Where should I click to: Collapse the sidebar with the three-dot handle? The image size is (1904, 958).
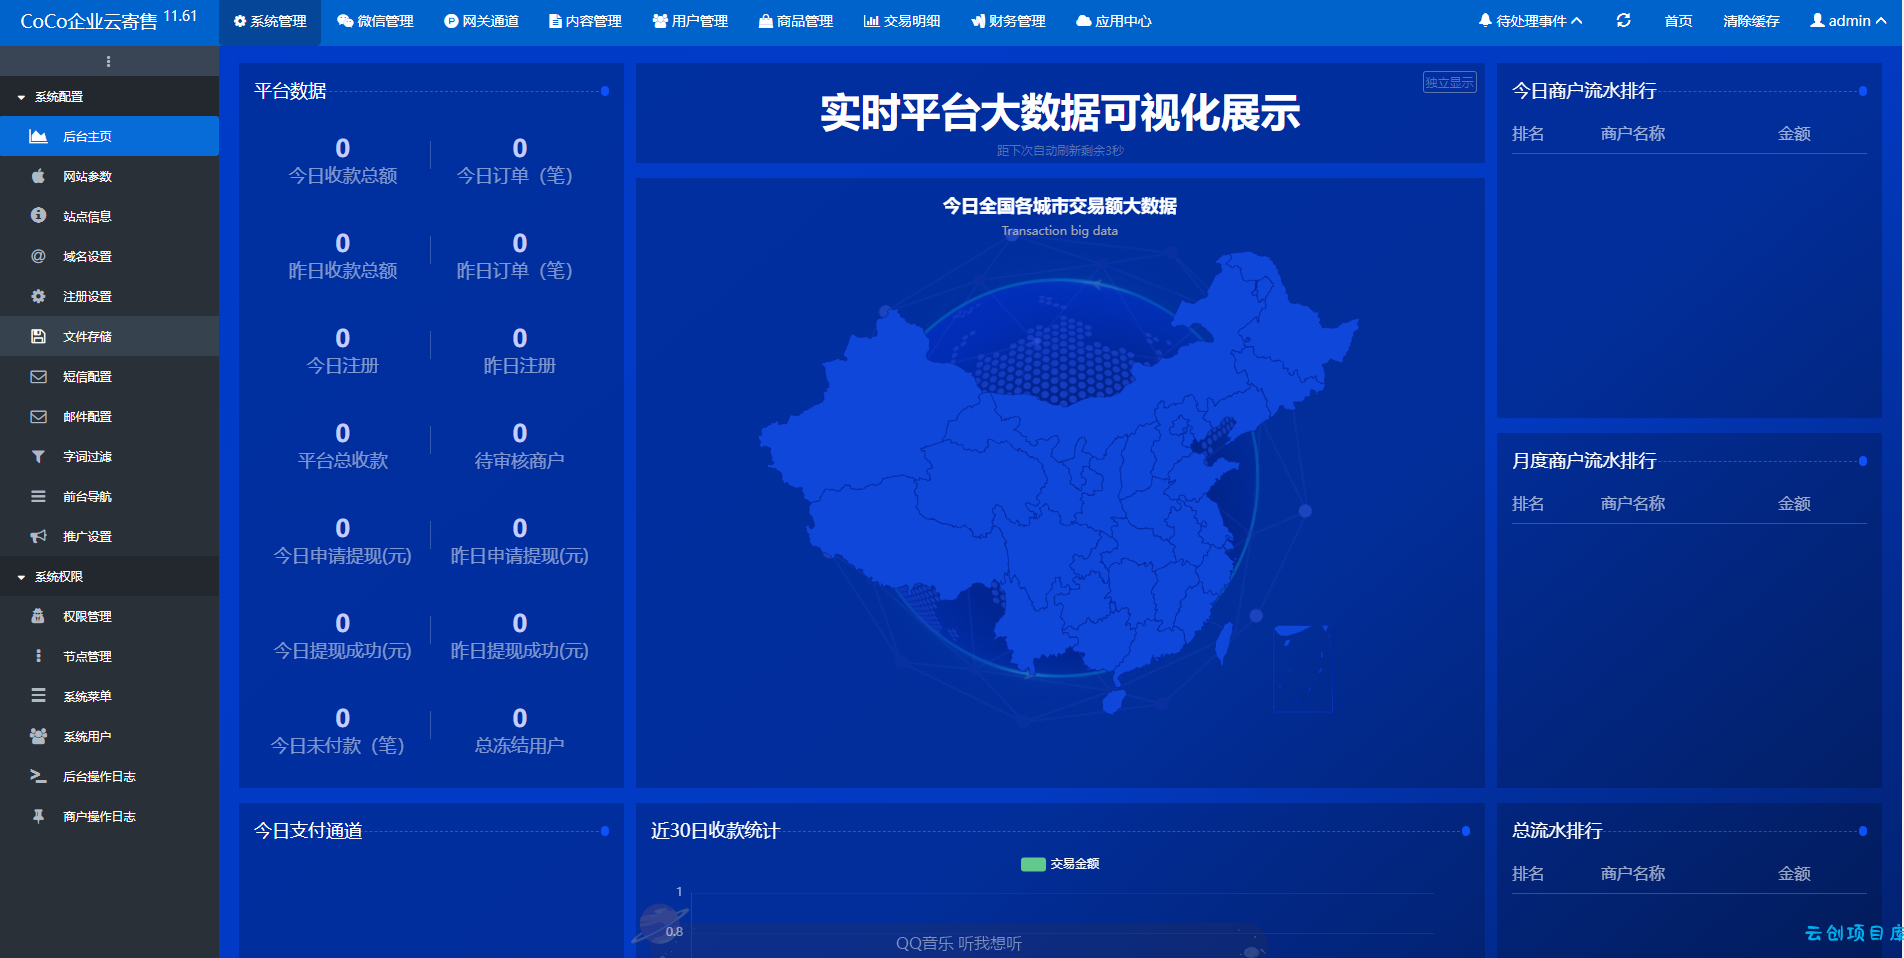108,61
